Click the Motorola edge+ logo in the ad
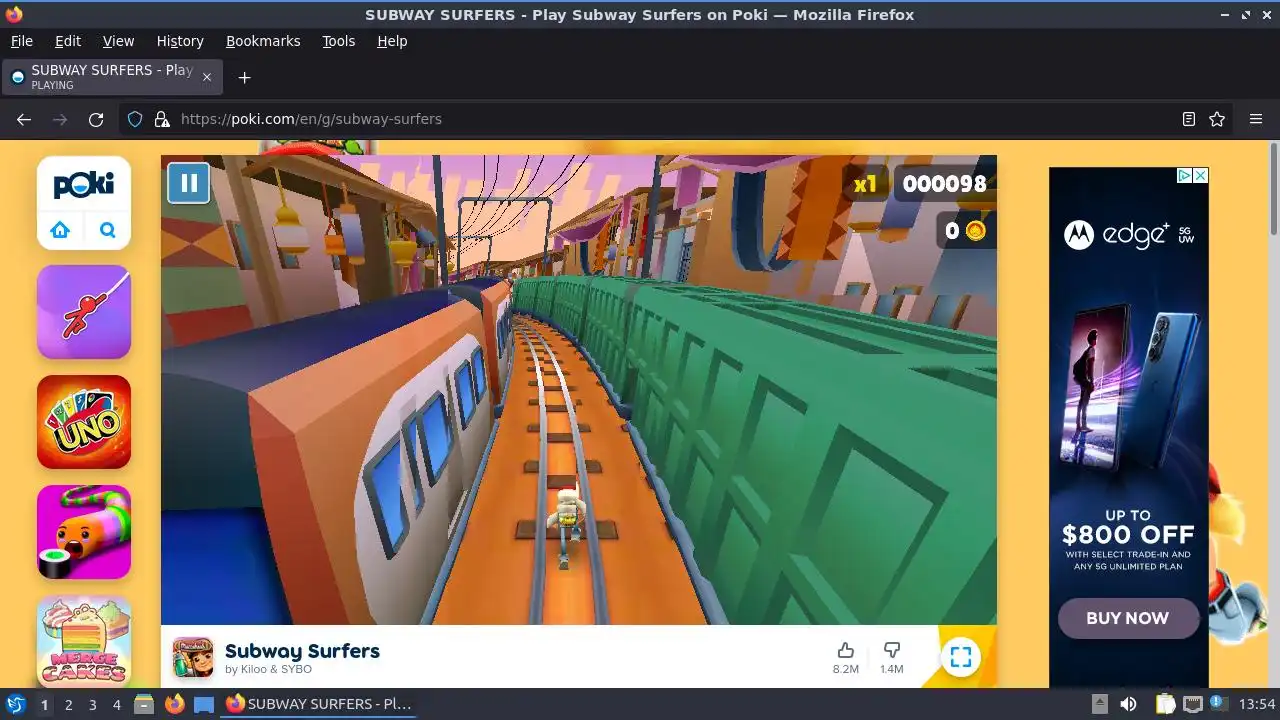 1129,235
